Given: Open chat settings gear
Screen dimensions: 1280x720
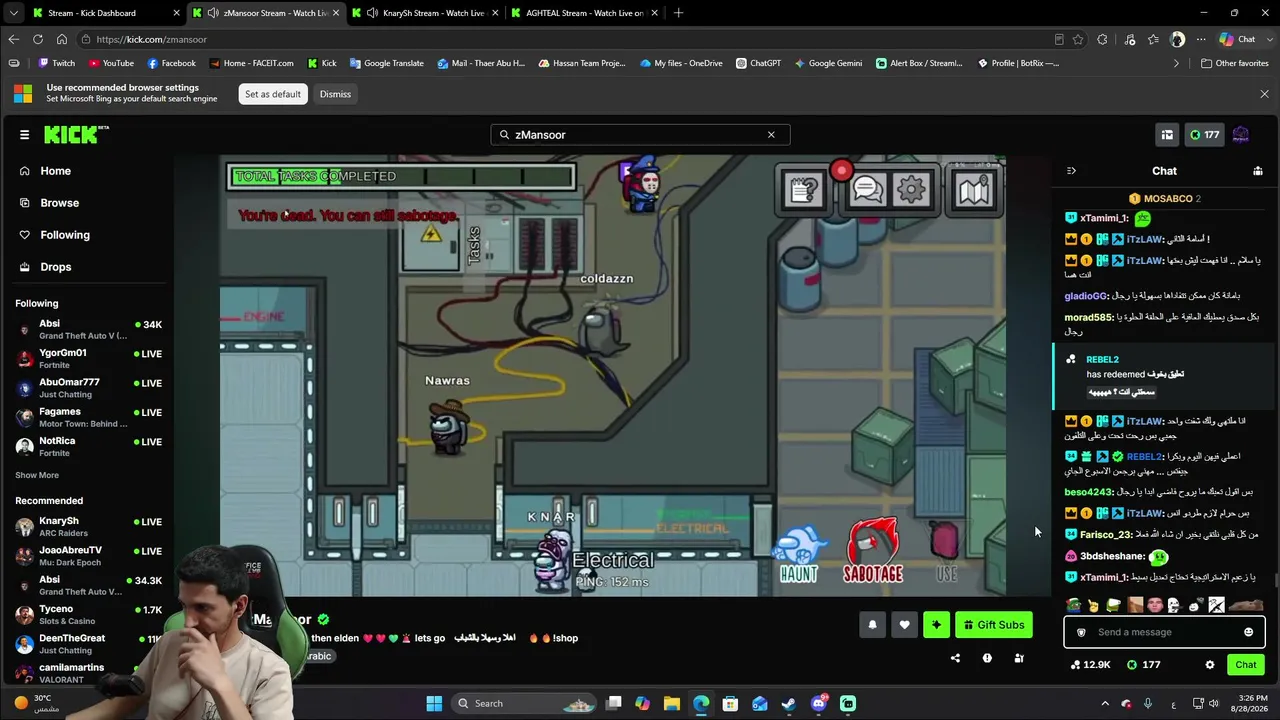Looking at the screenshot, I should (1210, 665).
